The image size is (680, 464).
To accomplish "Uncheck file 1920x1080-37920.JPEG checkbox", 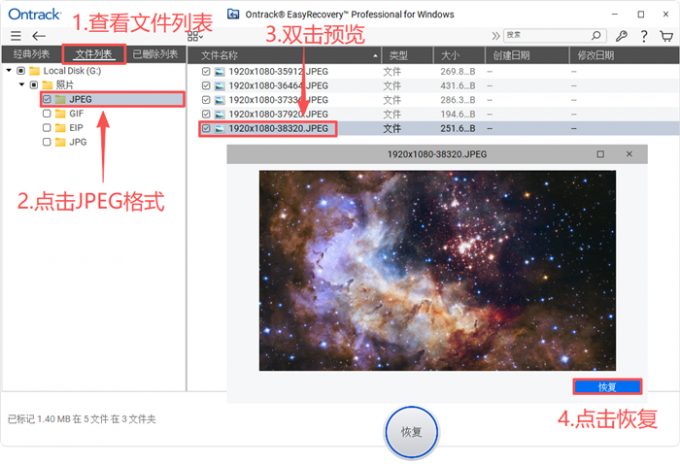I will 206,114.
